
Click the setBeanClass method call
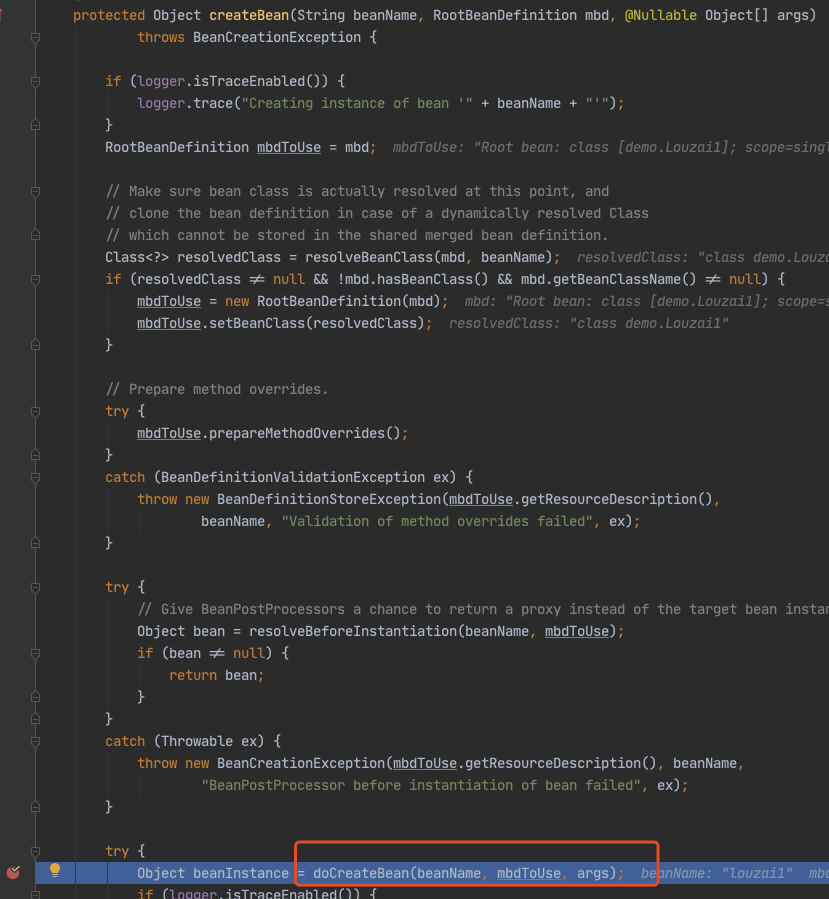pos(257,323)
